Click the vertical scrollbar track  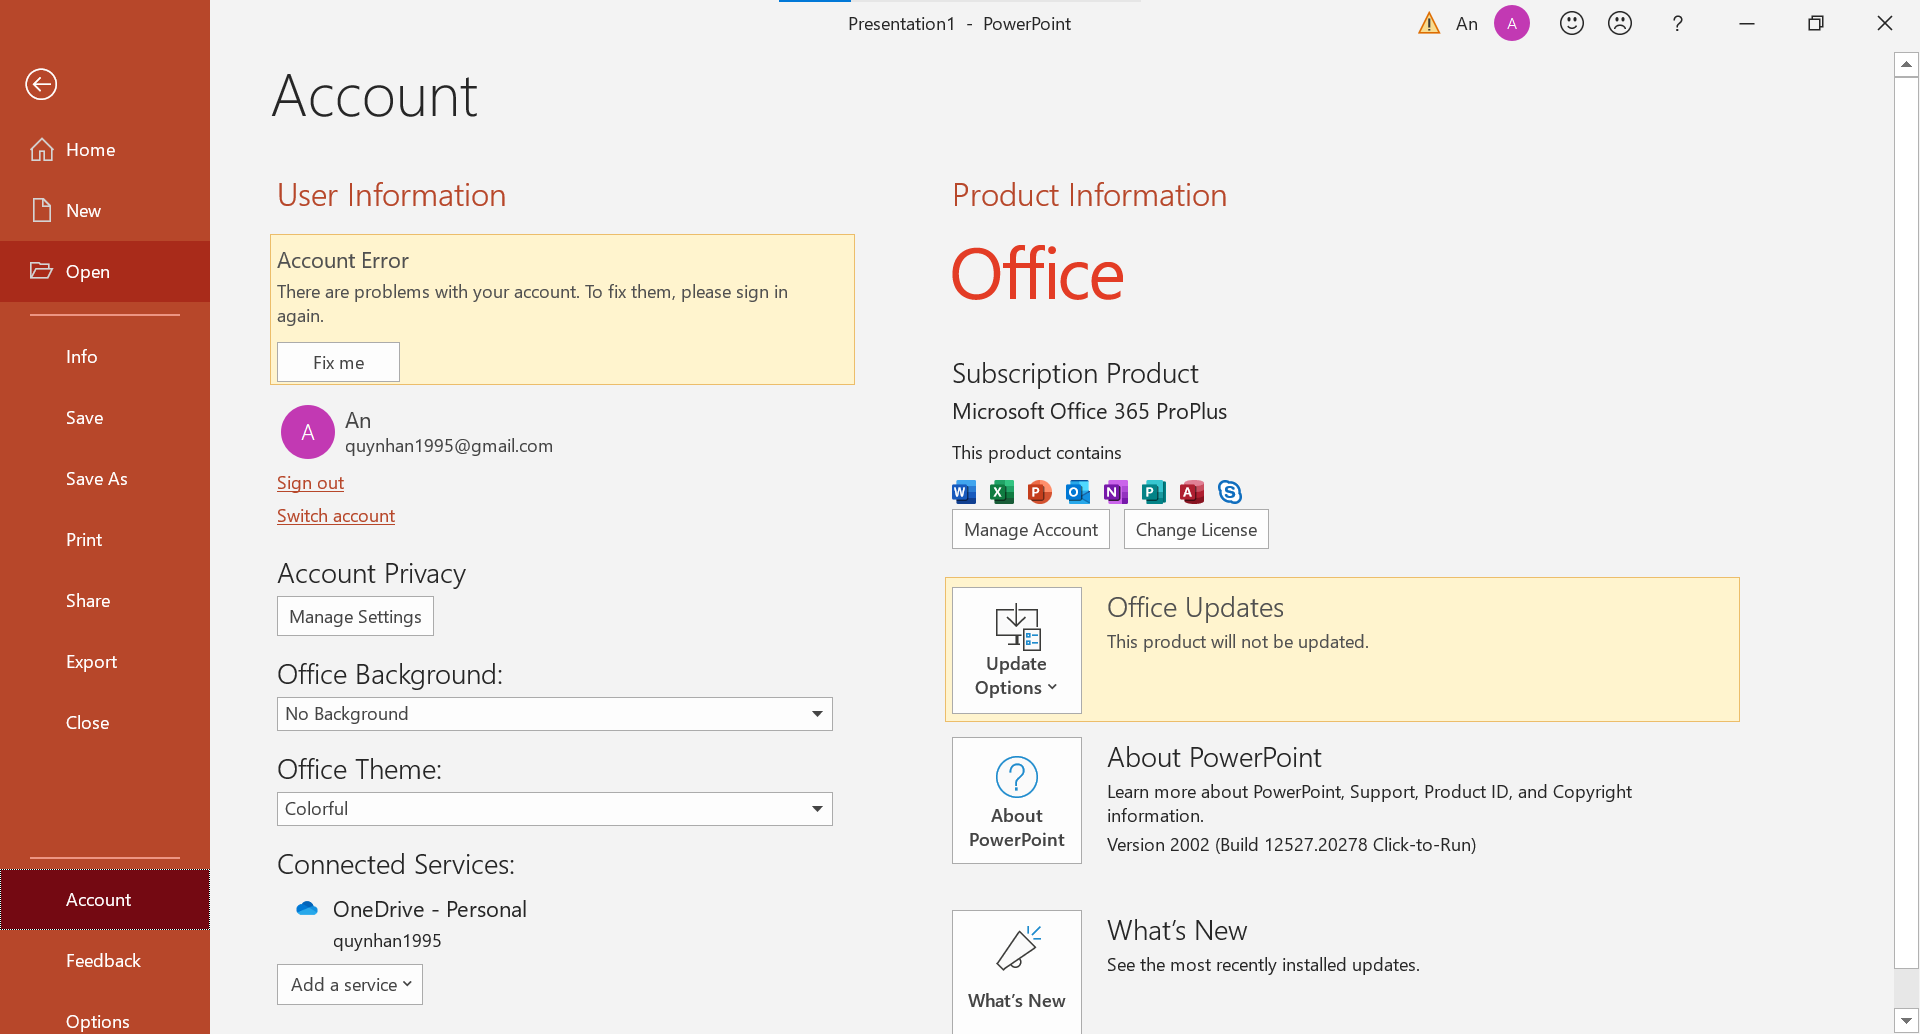click(x=1906, y=989)
